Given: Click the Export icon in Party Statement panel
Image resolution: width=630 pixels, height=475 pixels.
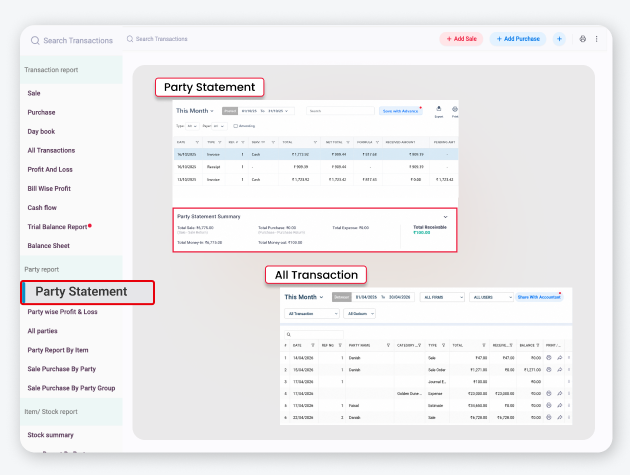Looking at the screenshot, I should coord(439,109).
